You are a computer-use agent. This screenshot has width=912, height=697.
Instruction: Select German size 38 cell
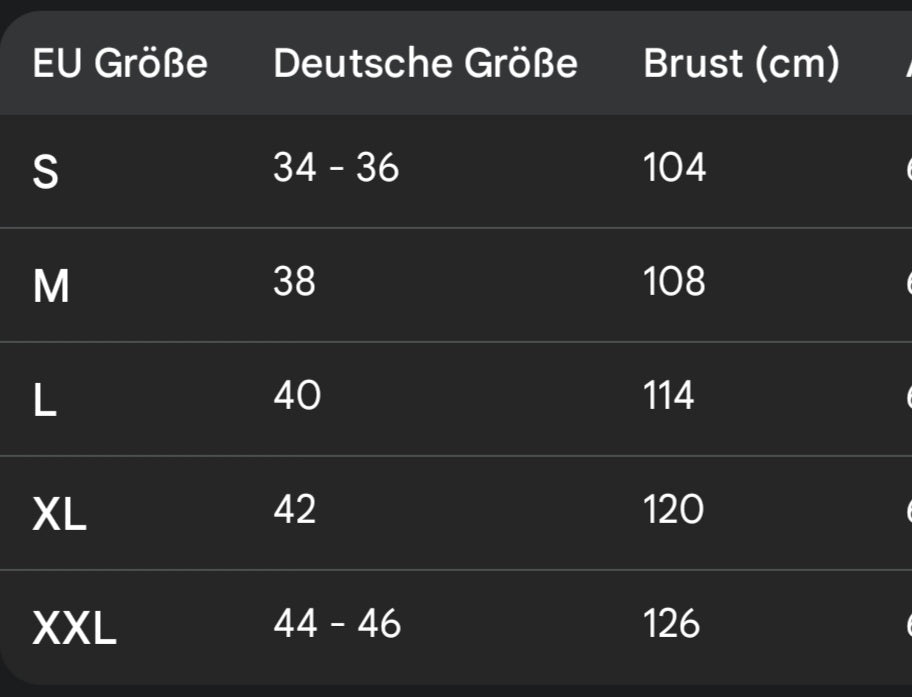294,282
